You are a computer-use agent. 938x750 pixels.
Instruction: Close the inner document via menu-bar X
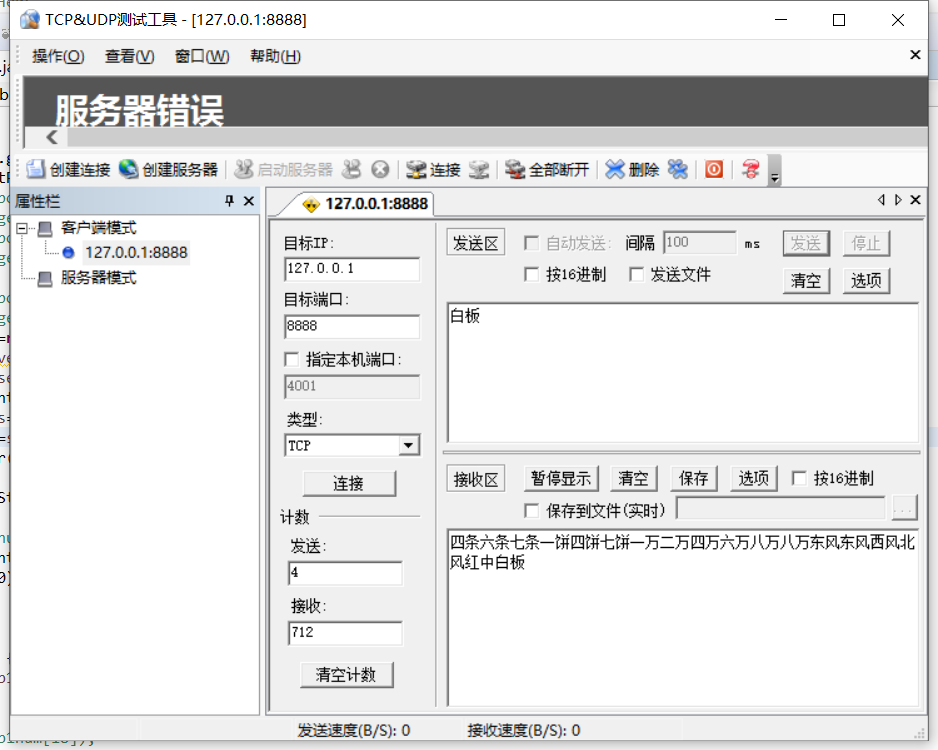click(915, 55)
